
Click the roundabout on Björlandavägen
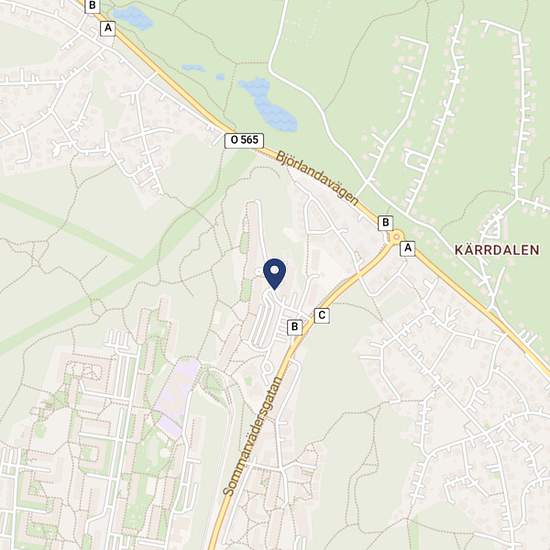pos(396,237)
